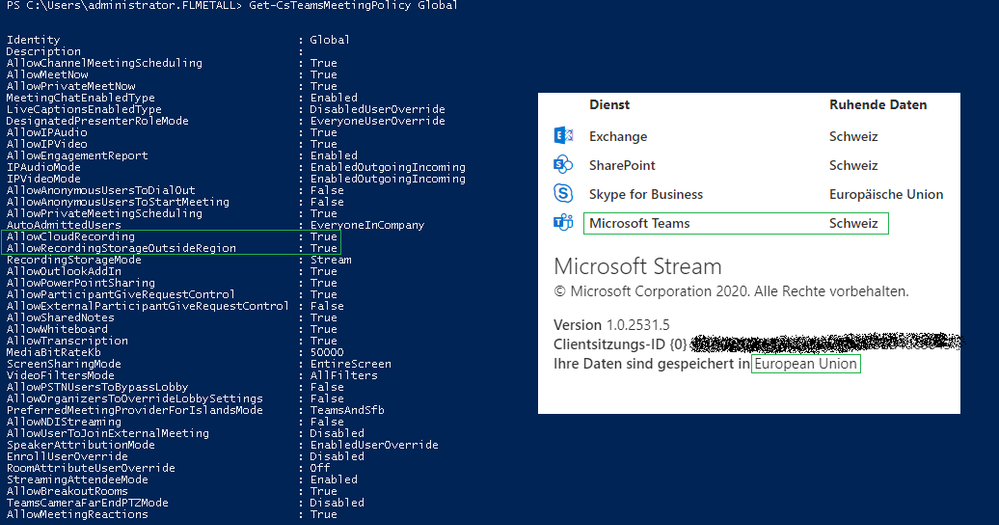This screenshot has width=999, height=525.
Task: Select the SharePoint service name
Action: point(622,165)
